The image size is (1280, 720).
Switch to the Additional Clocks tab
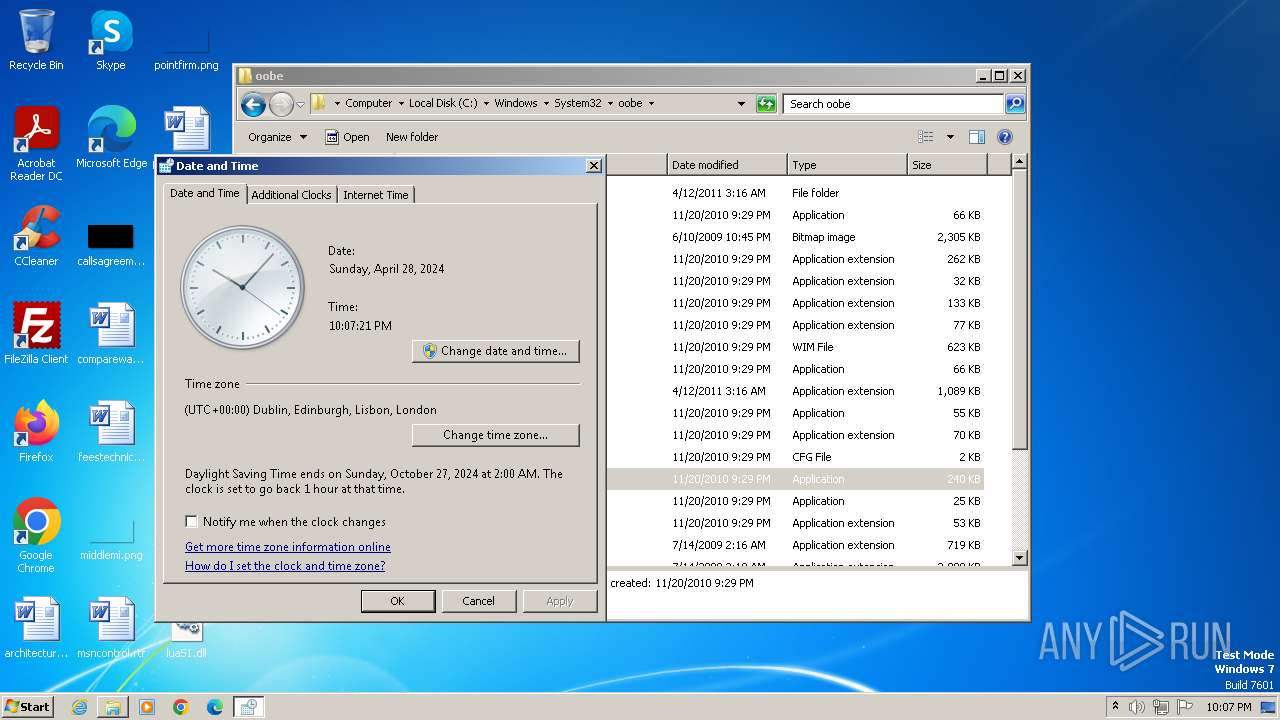coord(291,195)
